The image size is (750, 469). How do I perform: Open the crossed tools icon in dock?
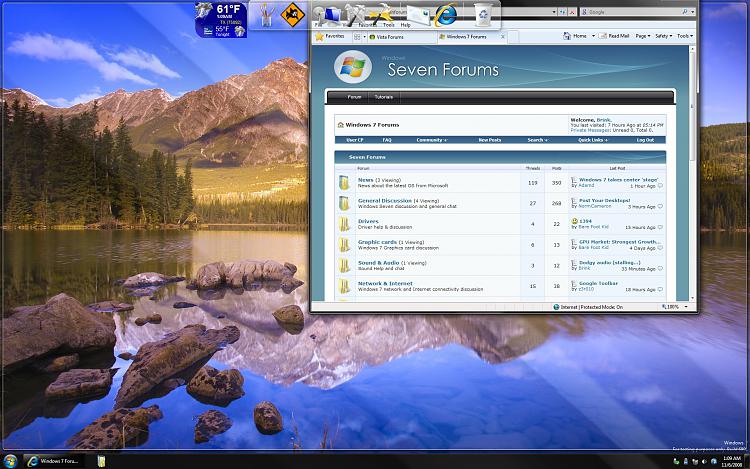[355, 14]
